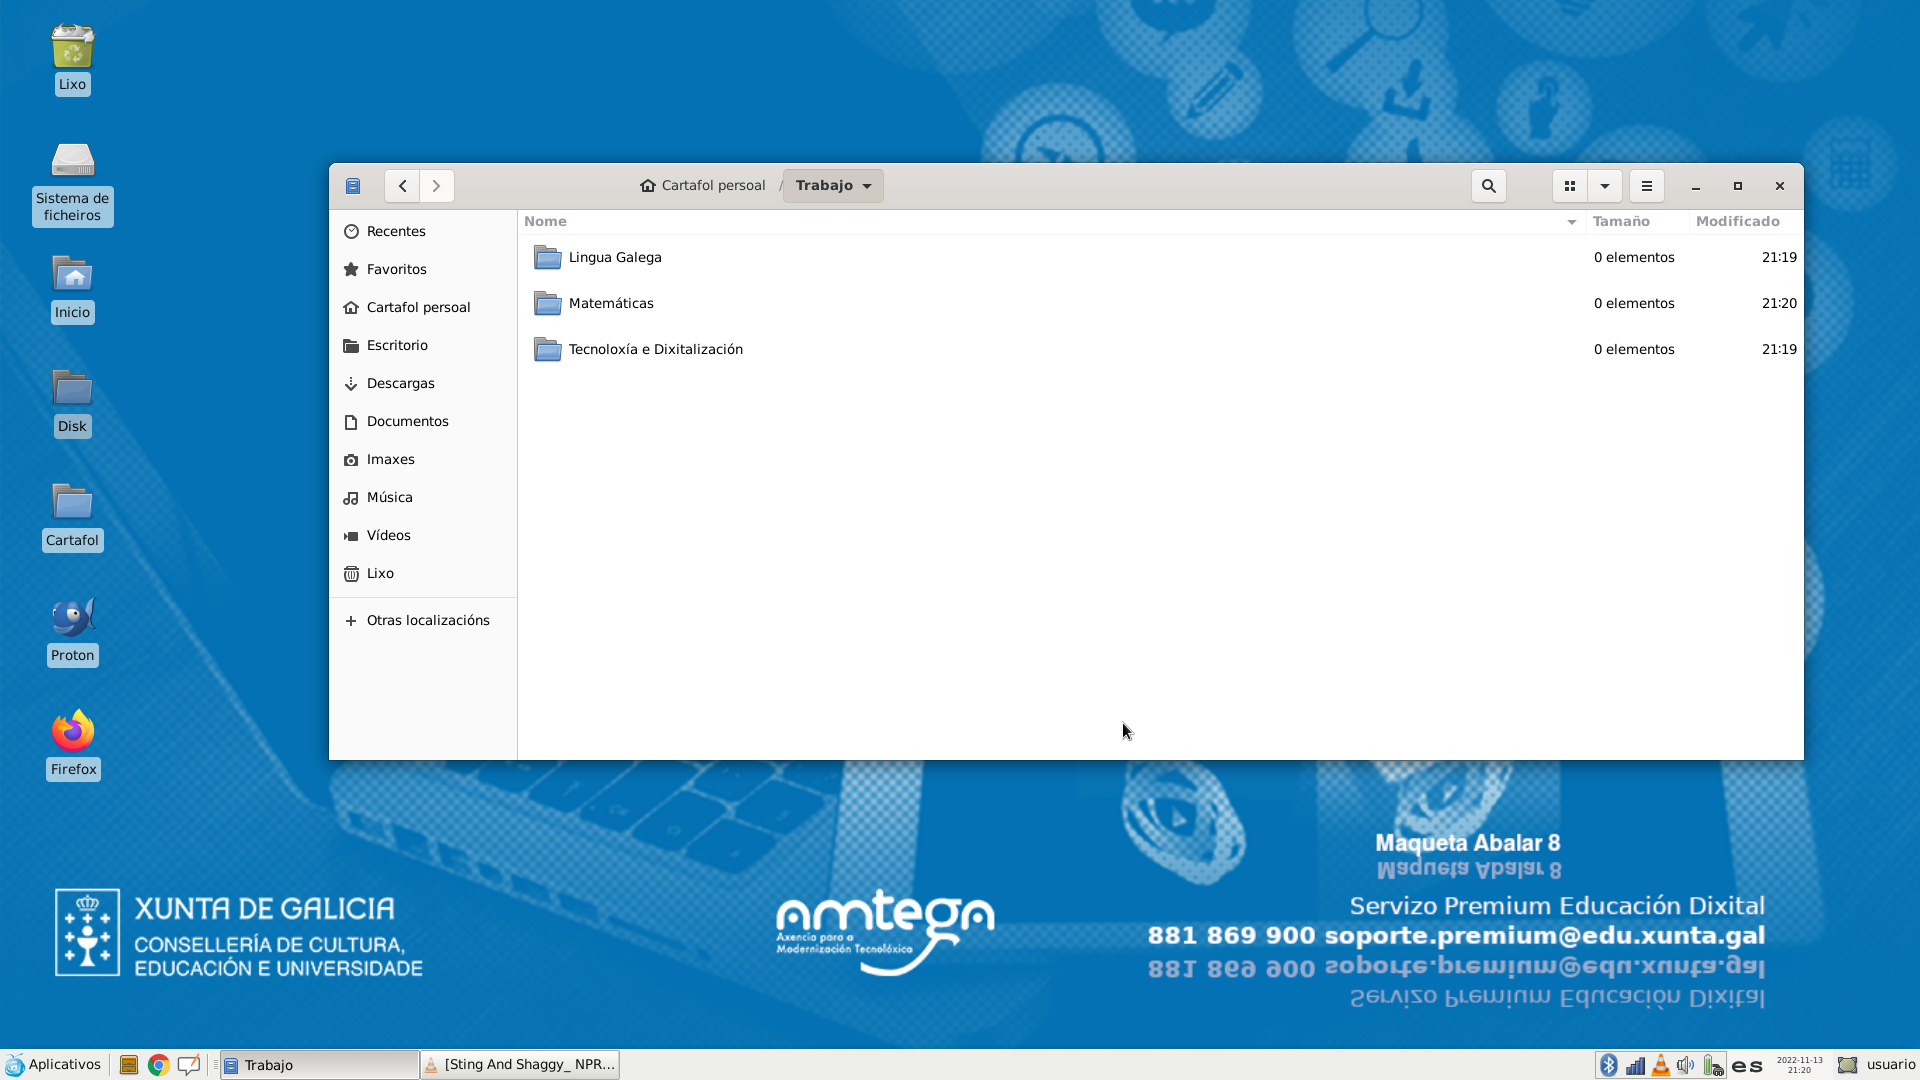1920x1080 pixels.
Task: Sort by the Nome column header
Action: point(546,221)
